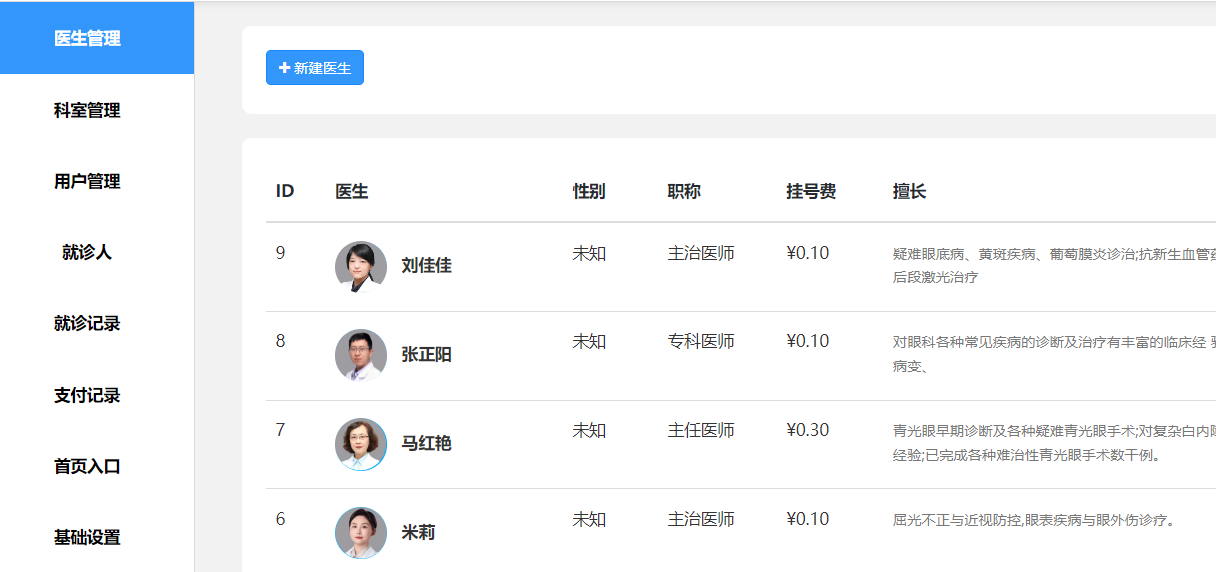Image resolution: width=1216 pixels, height=572 pixels.
Task: Select 首页入口 in the sidebar
Action: pyautogui.click(x=87, y=466)
